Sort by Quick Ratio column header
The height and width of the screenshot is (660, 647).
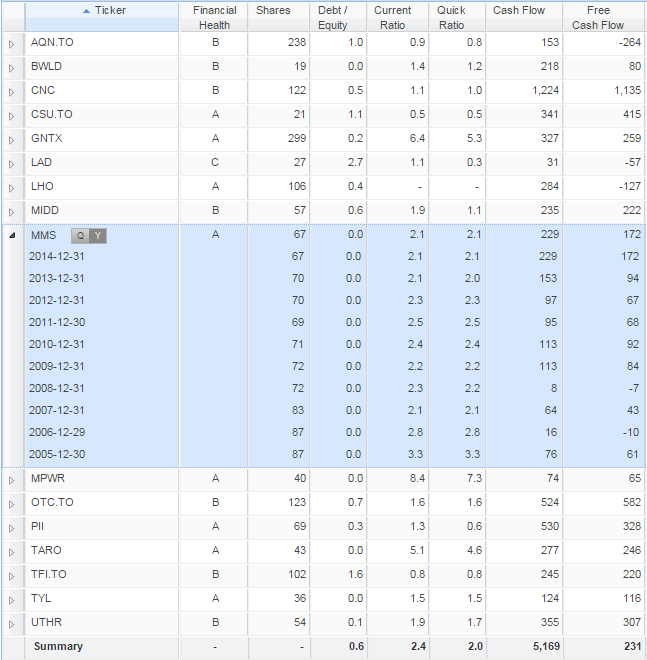[x=457, y=17]
